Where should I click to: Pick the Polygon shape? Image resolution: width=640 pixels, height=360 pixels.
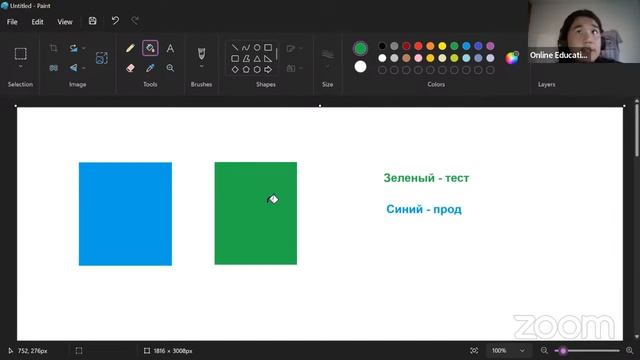click(246, 59)
